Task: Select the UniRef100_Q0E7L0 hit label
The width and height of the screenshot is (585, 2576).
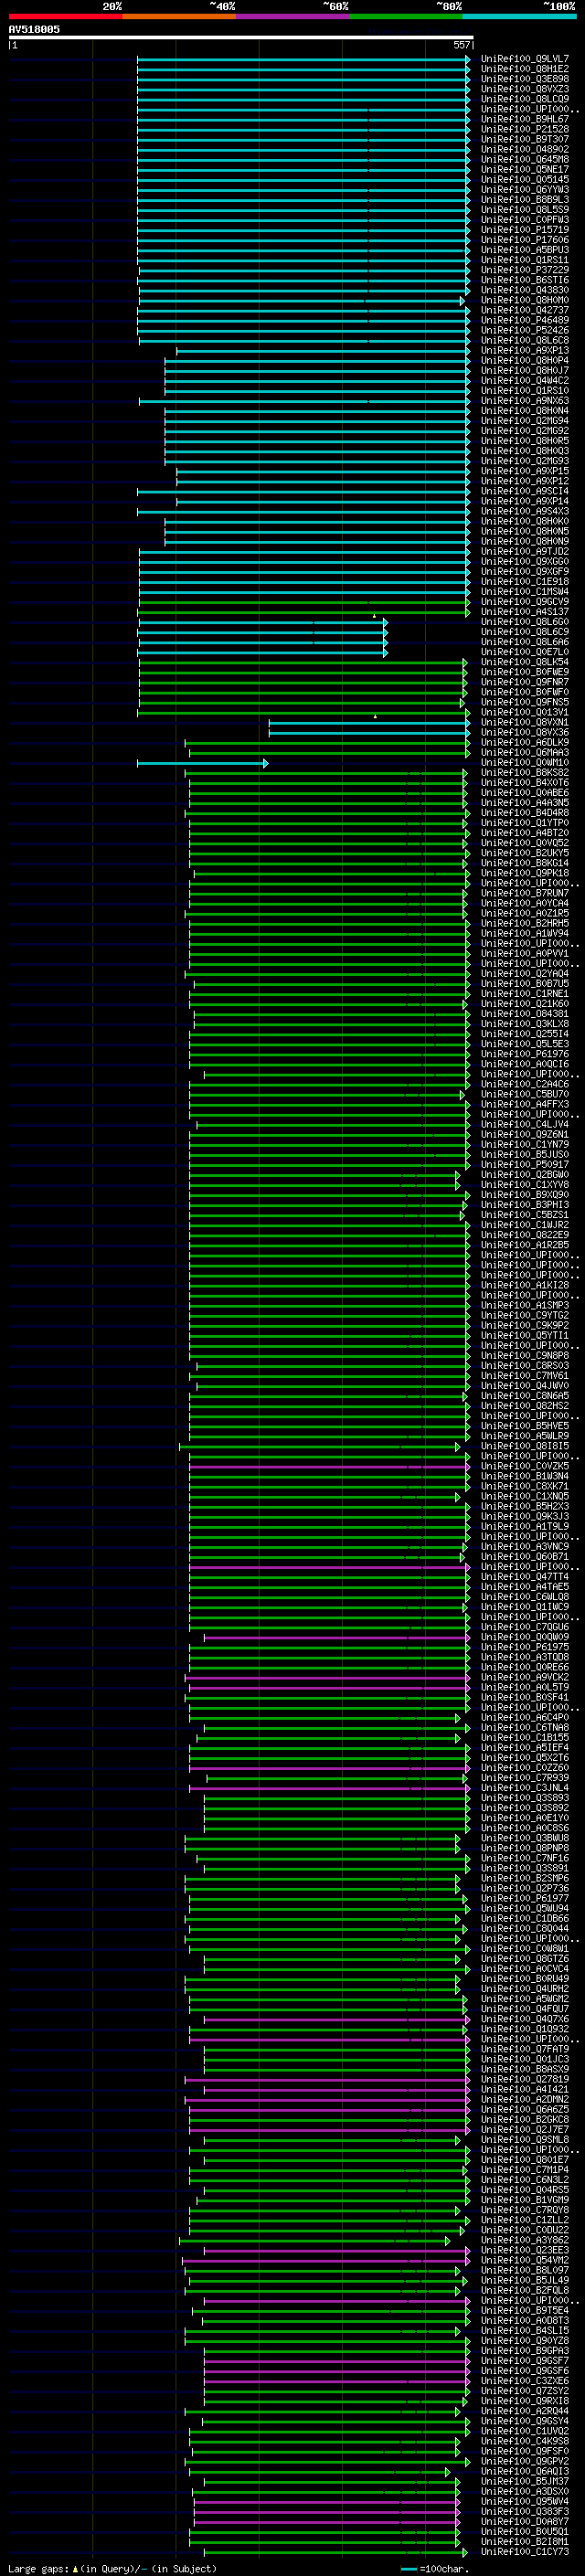Action: coord(524,652)
